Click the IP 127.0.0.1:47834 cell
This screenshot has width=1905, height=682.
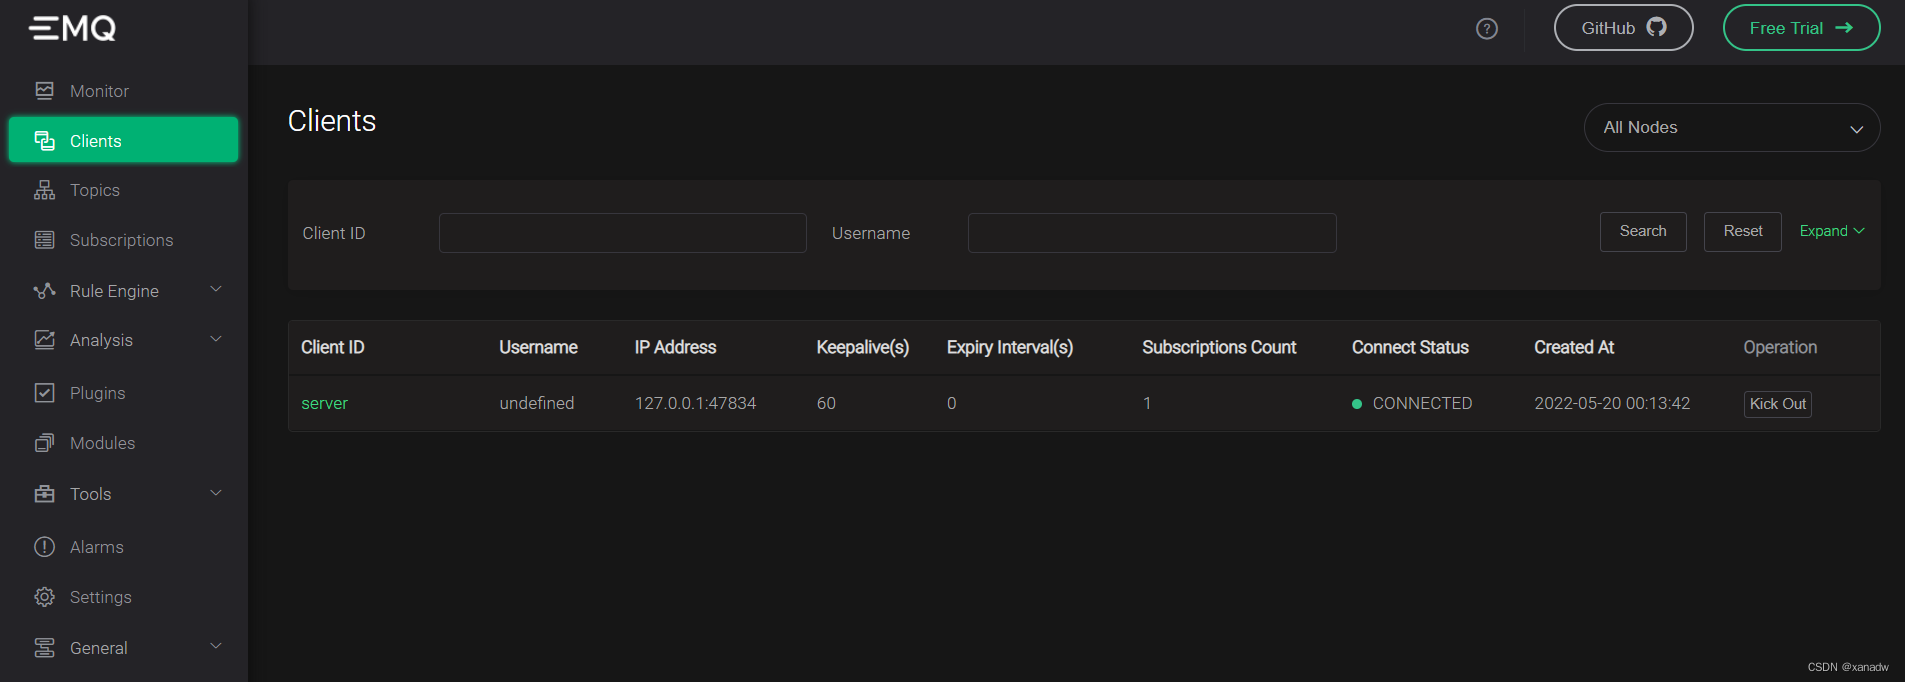point(695,403)
